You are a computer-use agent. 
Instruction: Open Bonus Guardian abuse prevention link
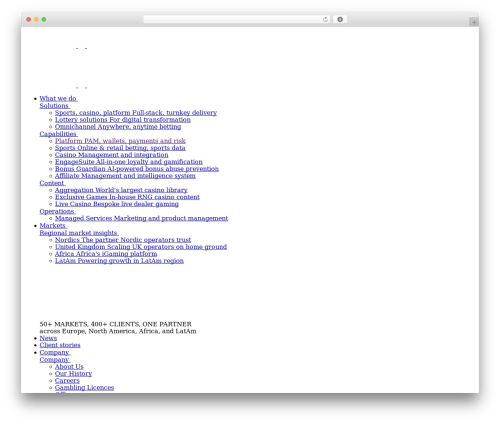(x=137, y=169)
